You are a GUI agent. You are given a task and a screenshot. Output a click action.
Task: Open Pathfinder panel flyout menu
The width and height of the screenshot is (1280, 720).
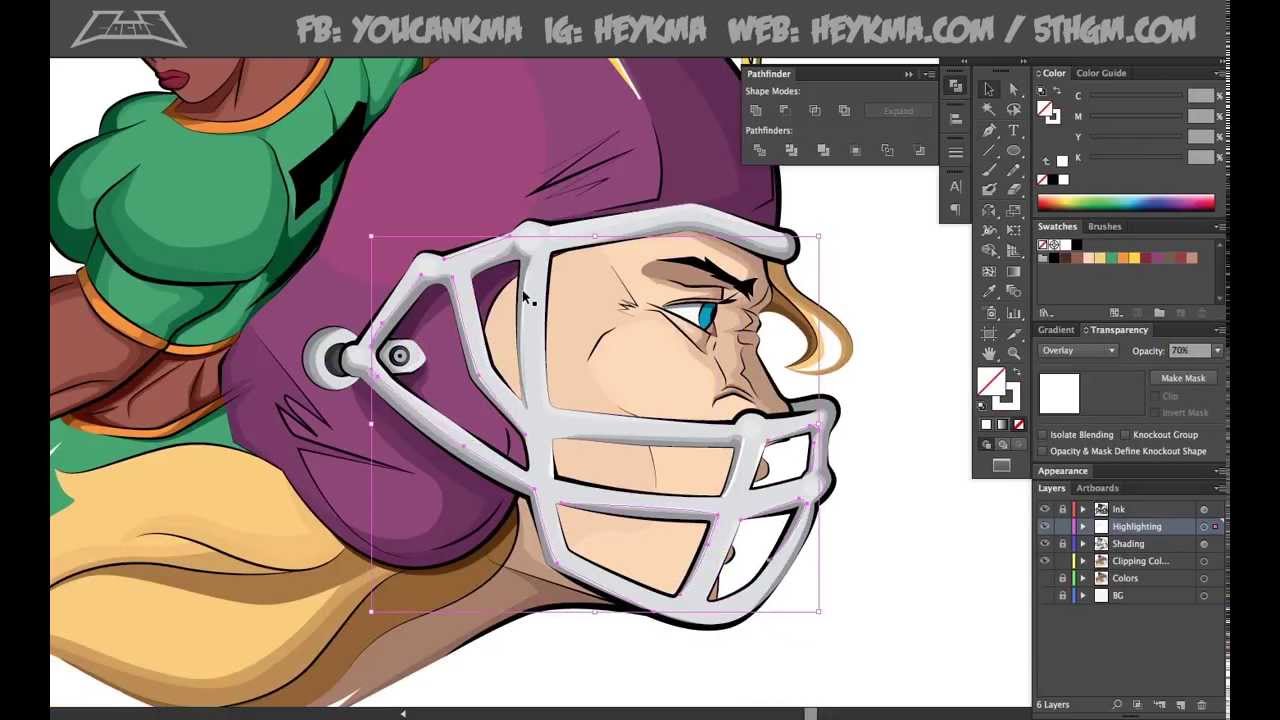point(929,74)
